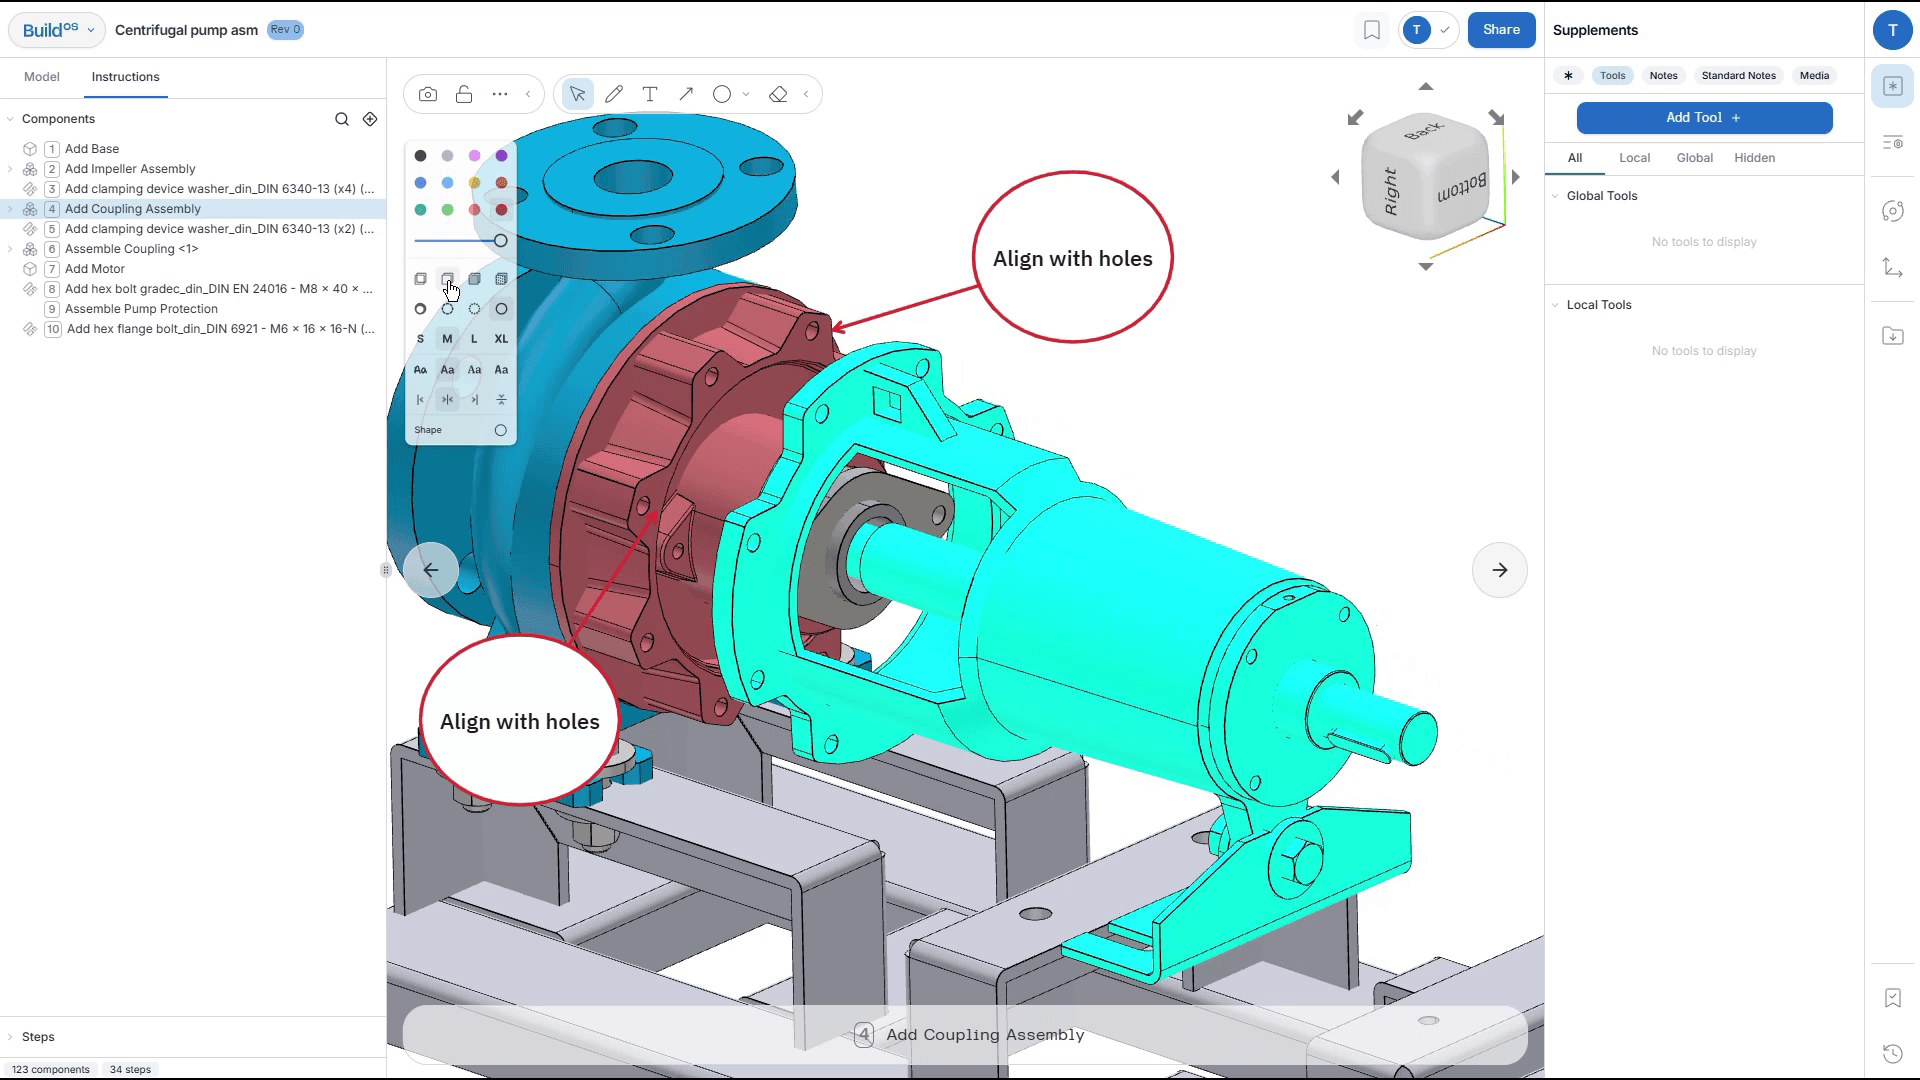Switch to the Model tab
1920x1080 pixels.
pyautogui.click(x=42, y=77)
